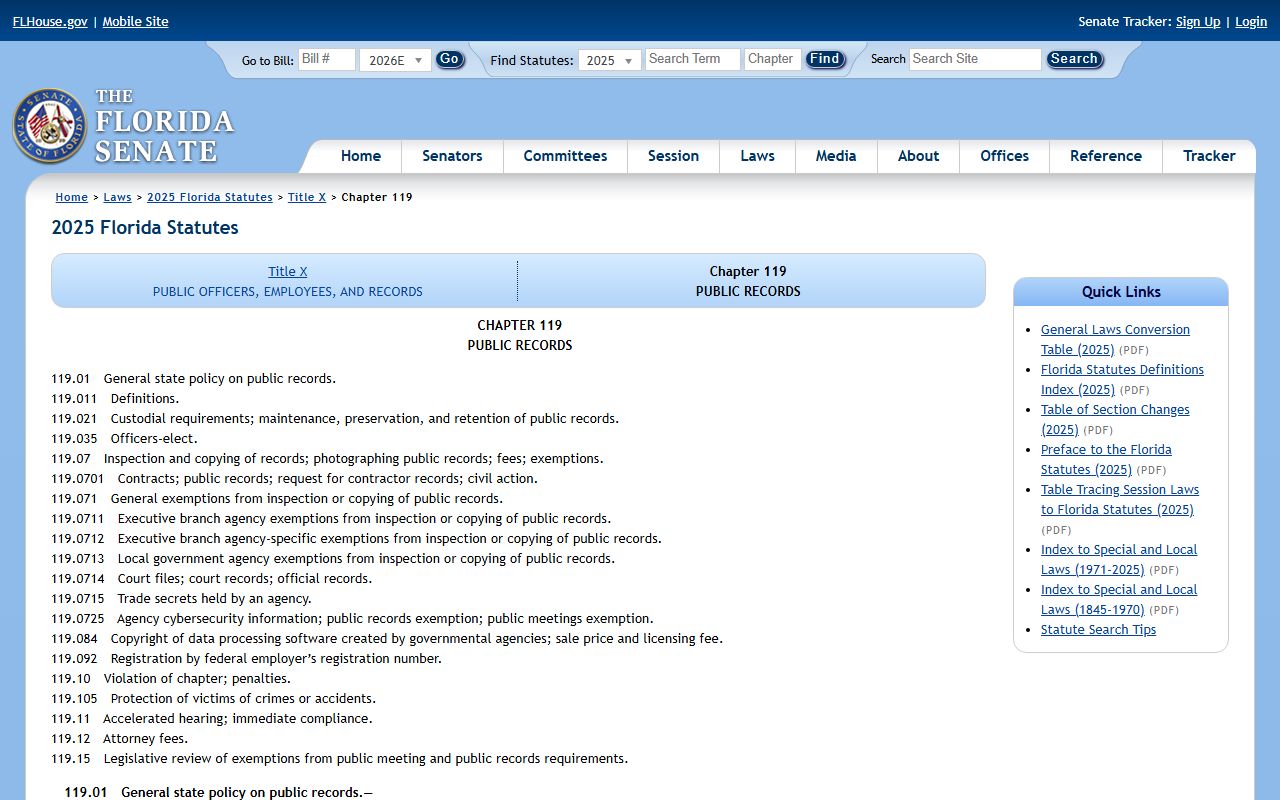This screenshot has width=1280, height=800.
Task: Open the Laws navigation tab
Action: [x=757, y=156]
